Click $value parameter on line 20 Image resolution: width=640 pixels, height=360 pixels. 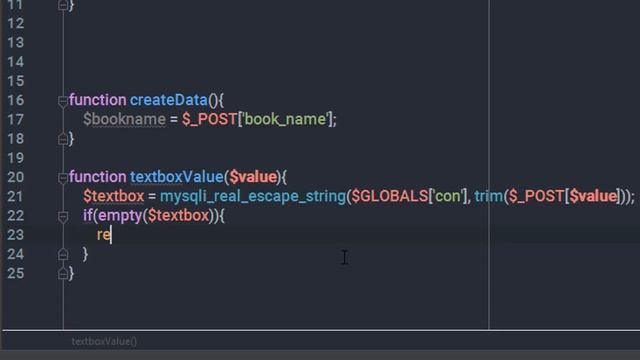coord(253,177)
